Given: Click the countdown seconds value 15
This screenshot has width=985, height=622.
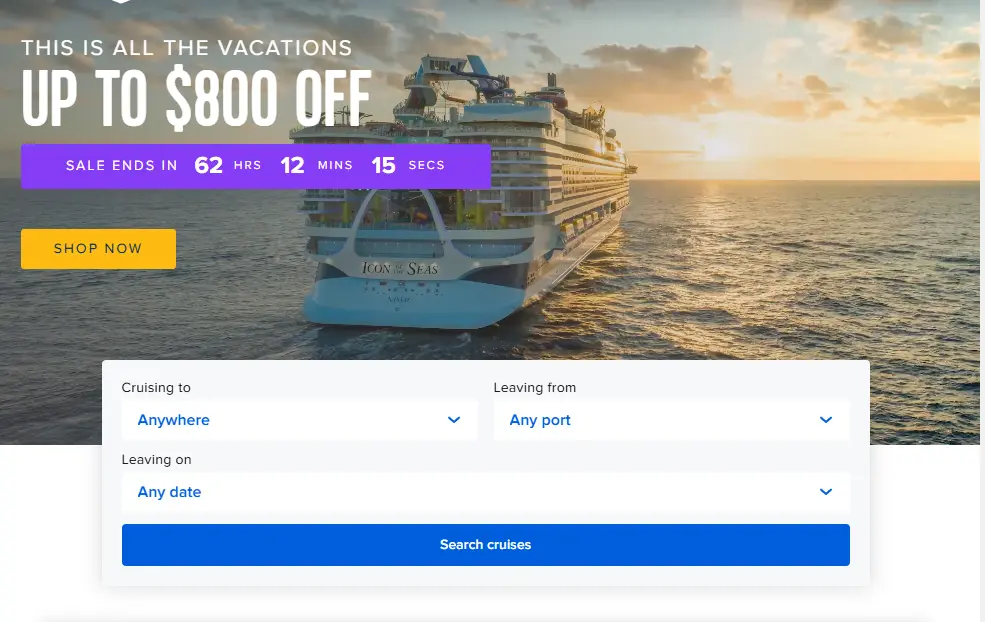Looking at the screenshot, I should click(384, 166).
